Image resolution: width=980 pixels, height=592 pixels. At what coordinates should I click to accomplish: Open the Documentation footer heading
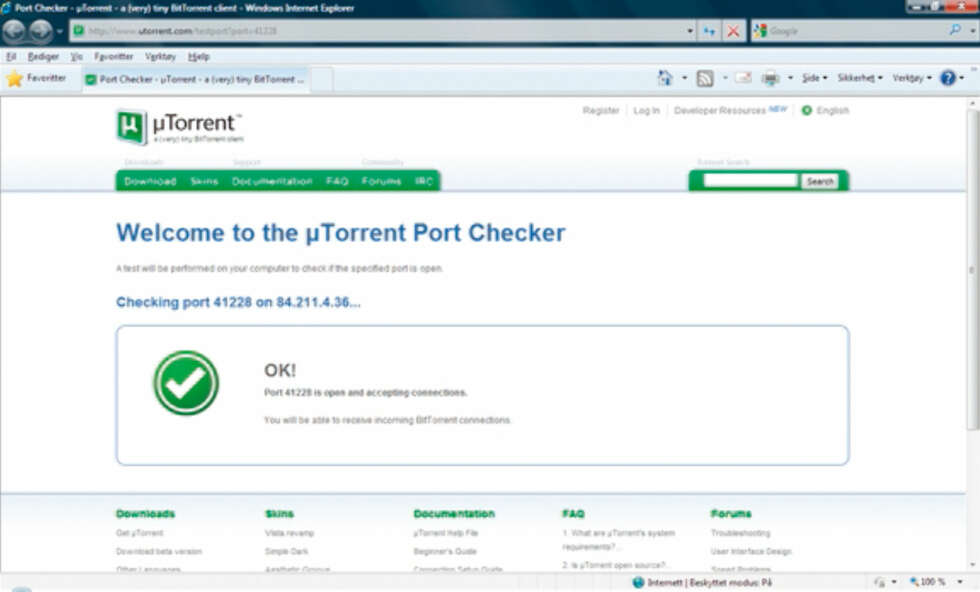(454, 514)
